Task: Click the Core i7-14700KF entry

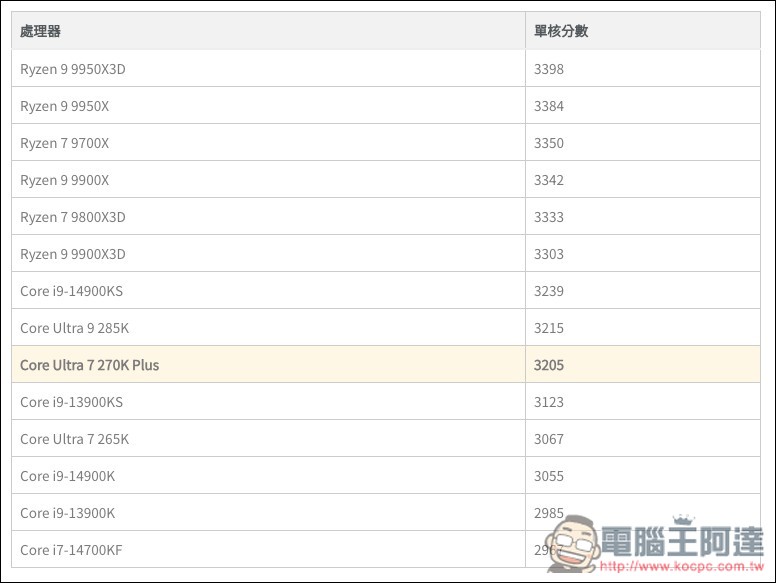Action: point(71,550)
